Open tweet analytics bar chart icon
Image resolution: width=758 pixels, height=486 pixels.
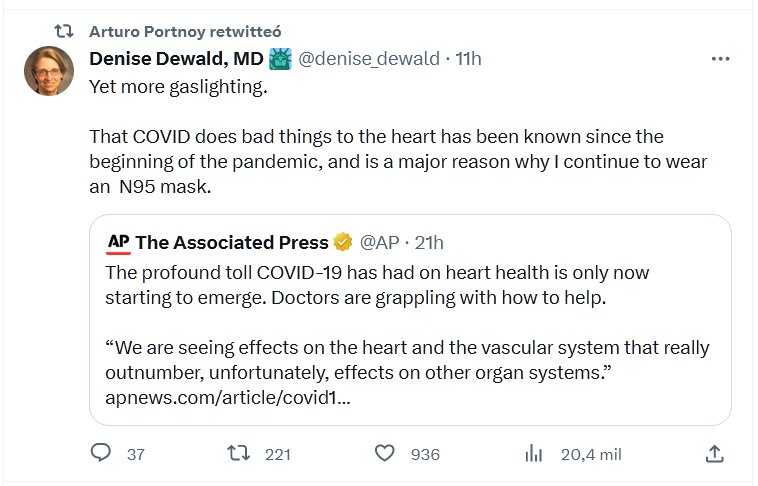pyautogui.click(x=533, y=454)
